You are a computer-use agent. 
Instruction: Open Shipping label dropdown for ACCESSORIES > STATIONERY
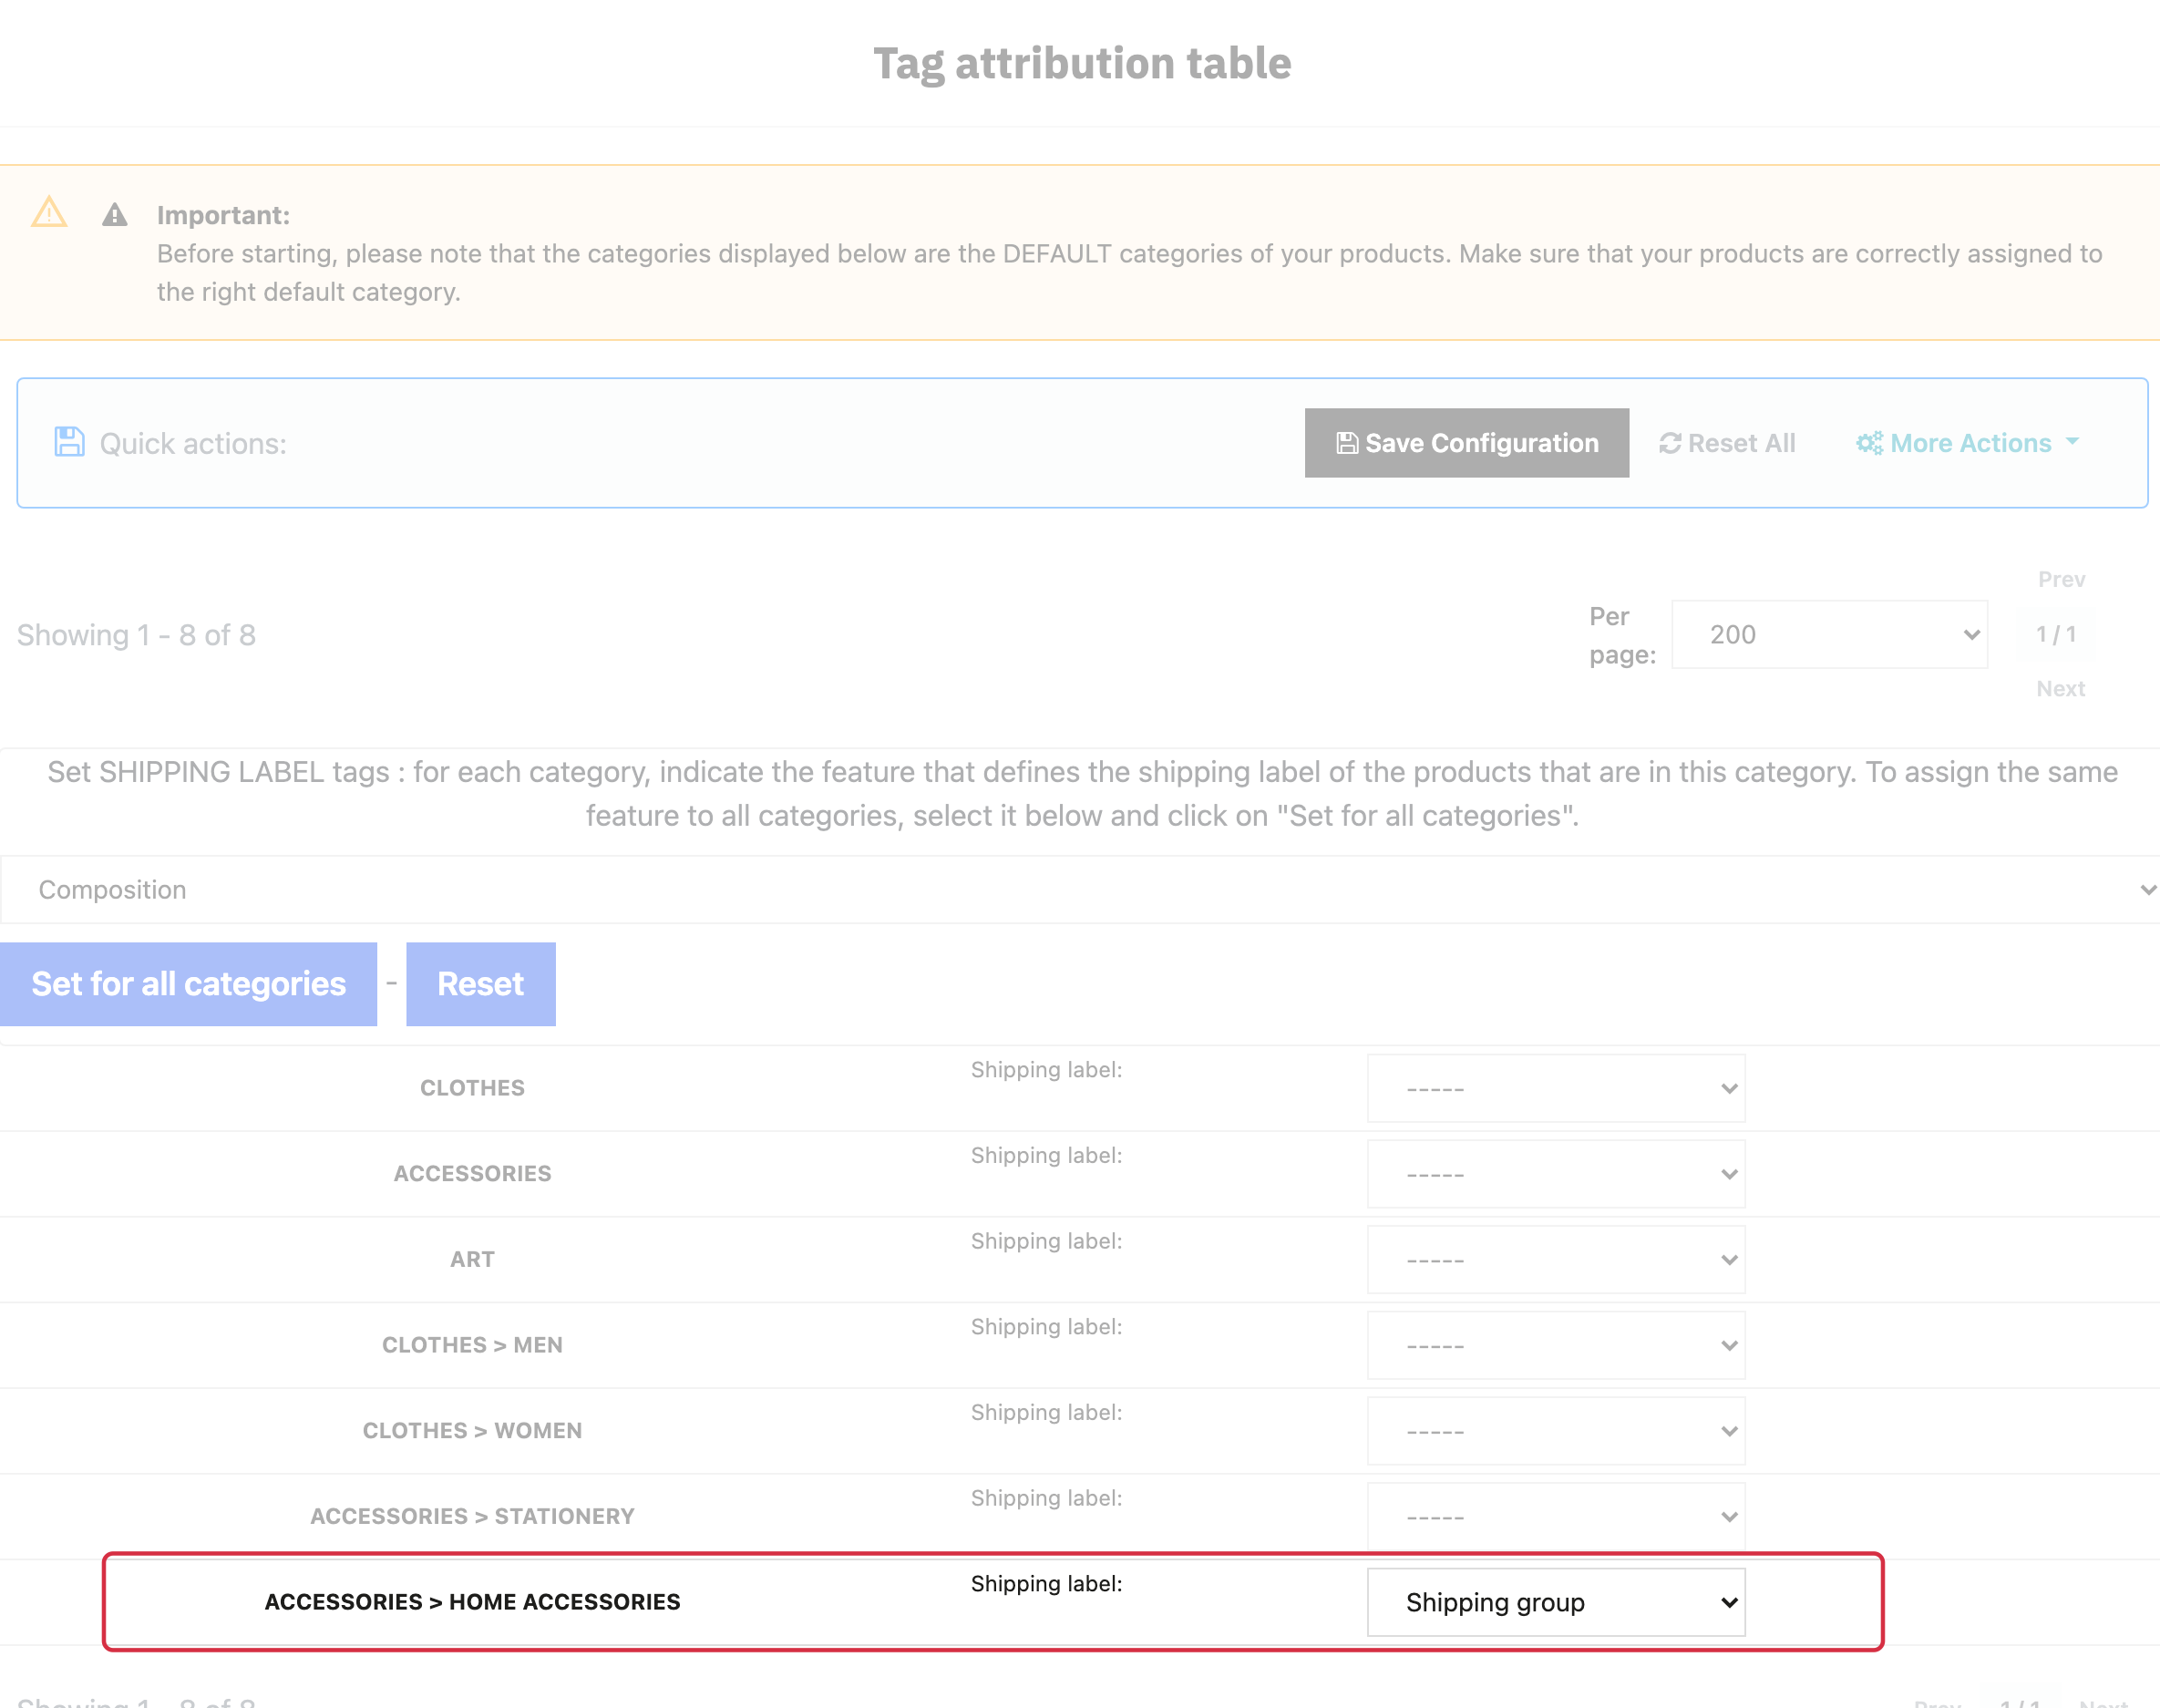(x=1556, y=1516)
